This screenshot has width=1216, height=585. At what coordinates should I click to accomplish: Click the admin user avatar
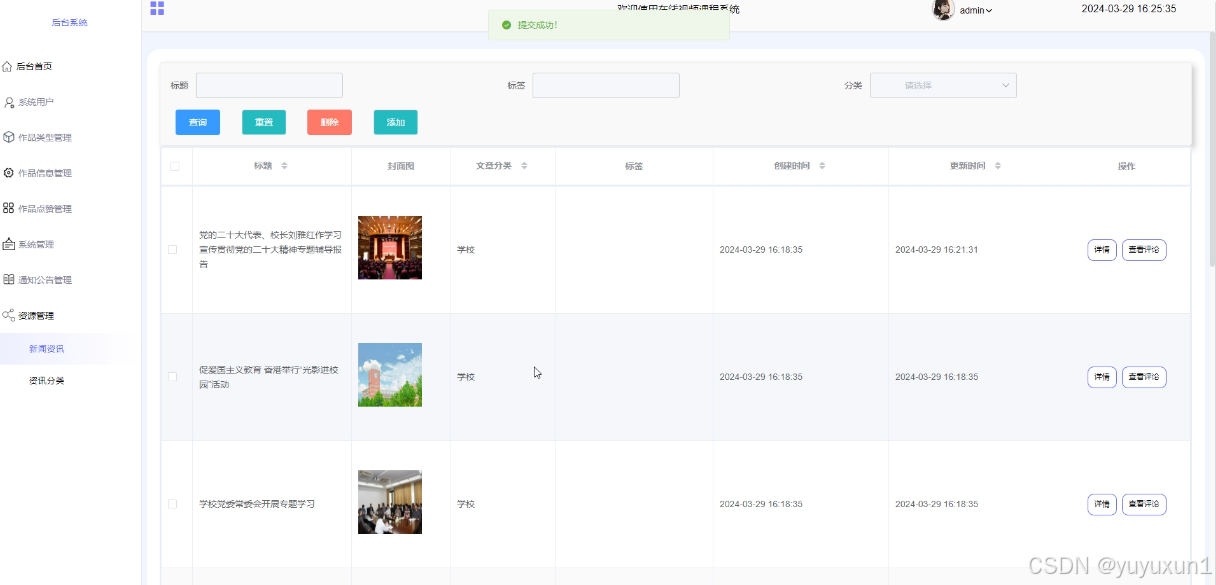pos(943,10)
